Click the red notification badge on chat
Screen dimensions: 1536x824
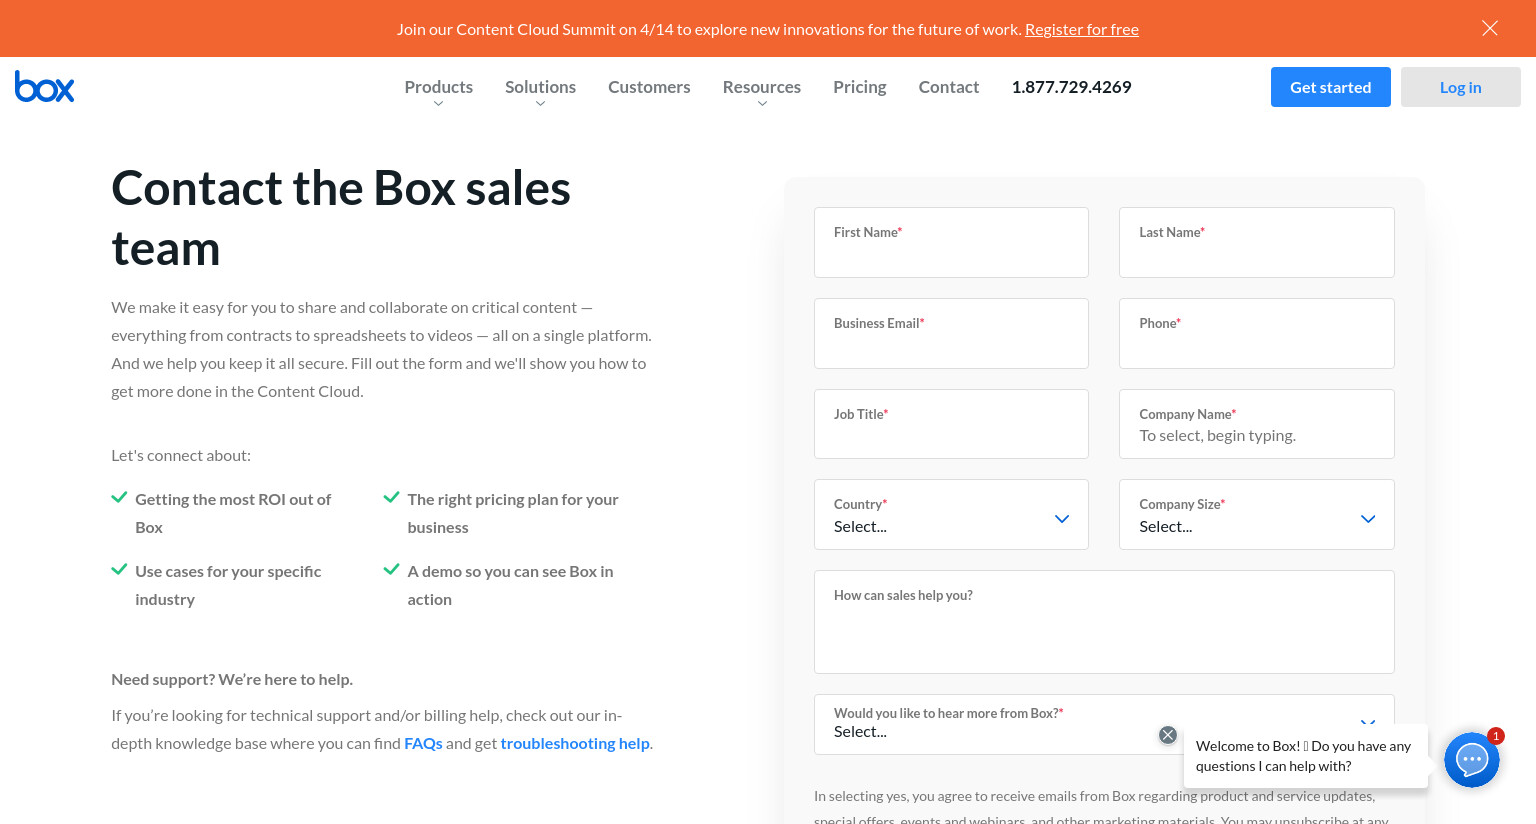(x=1496, y=736)
